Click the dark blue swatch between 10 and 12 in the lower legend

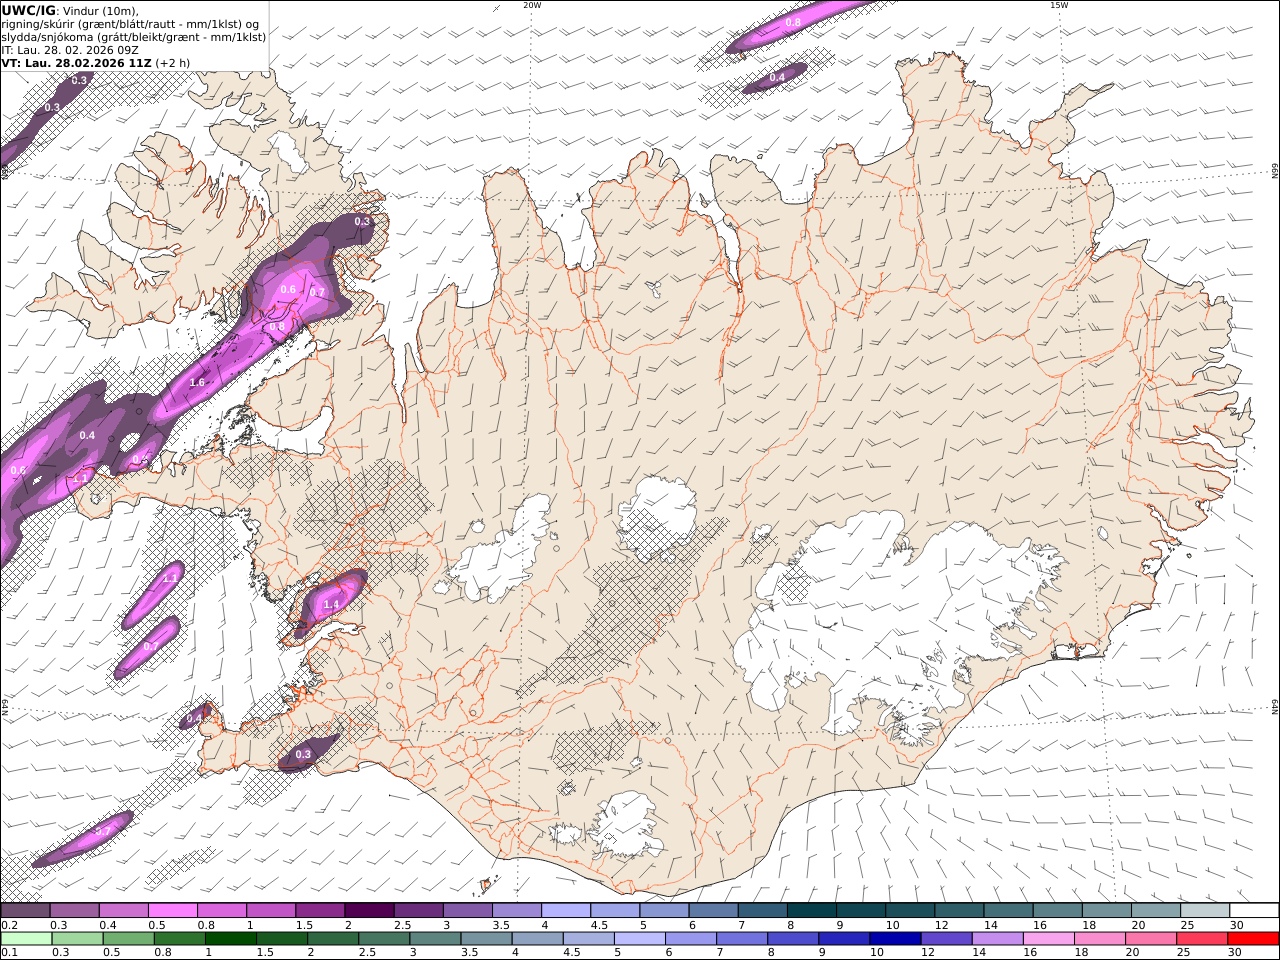(894, 939)
